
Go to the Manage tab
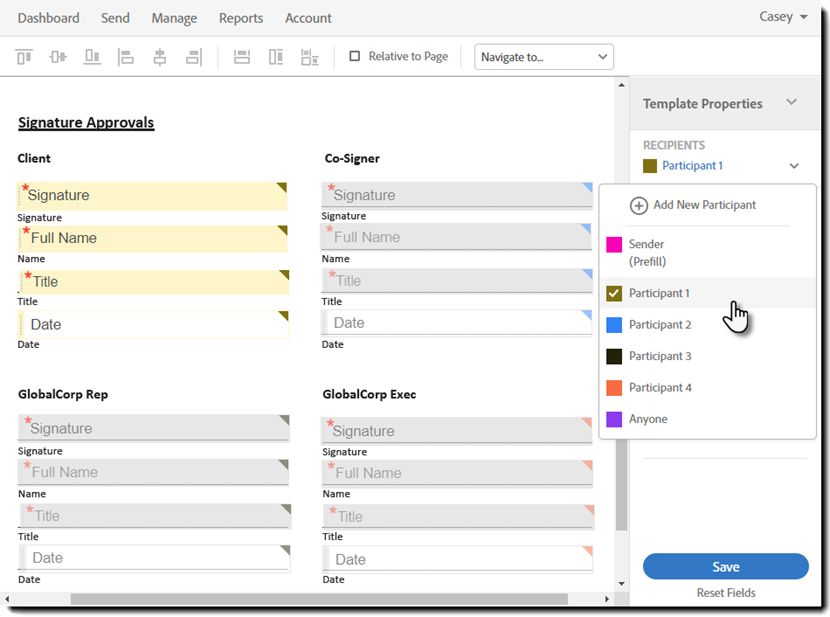(x=174, y=18)
